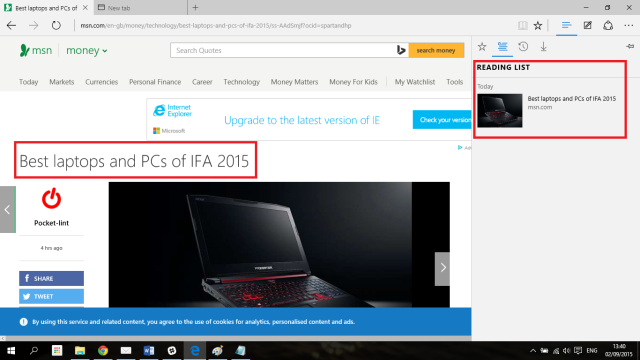Open saved IFA 2015 reading list item
This screenshot has height=360, width=640.
pyautogui.click(x=550, y=110)
